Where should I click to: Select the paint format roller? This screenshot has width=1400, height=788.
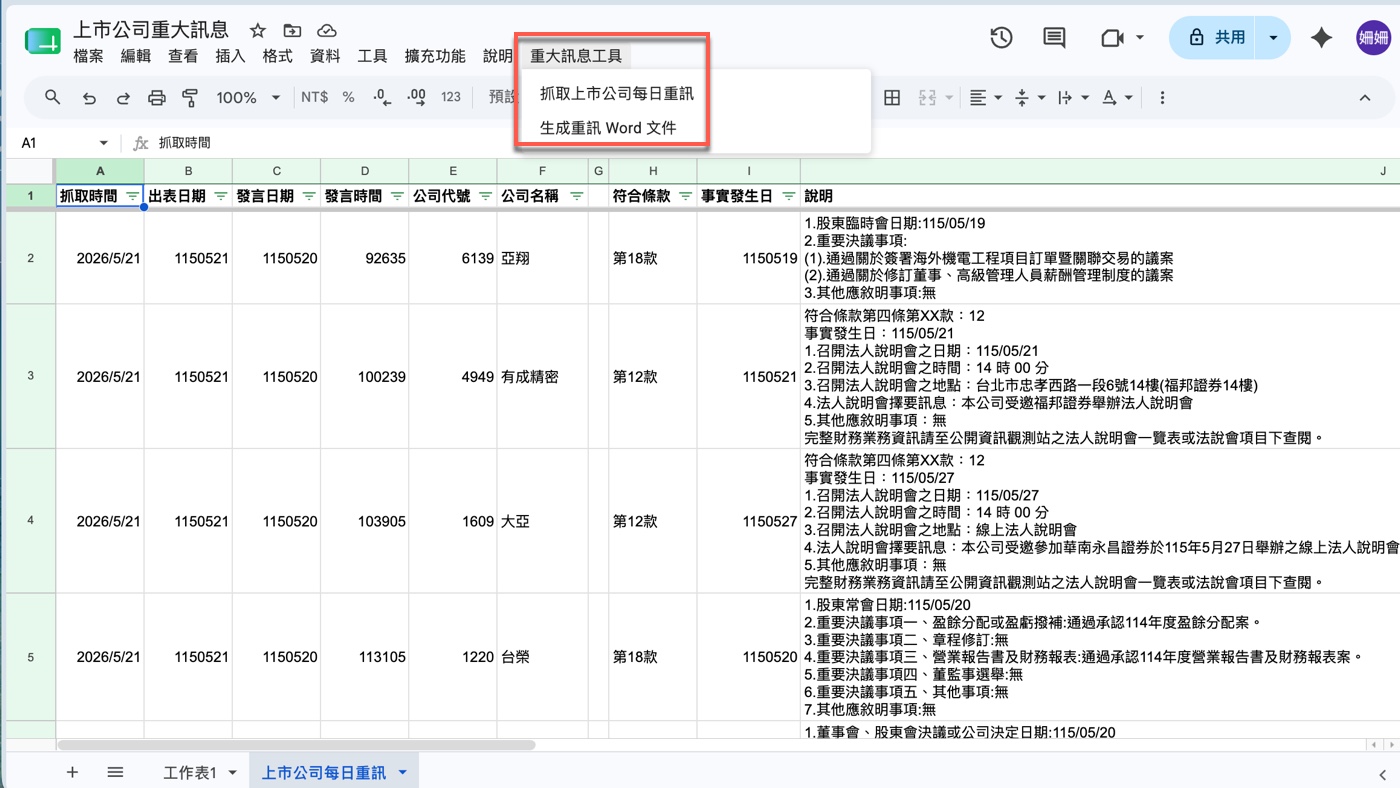190,97
